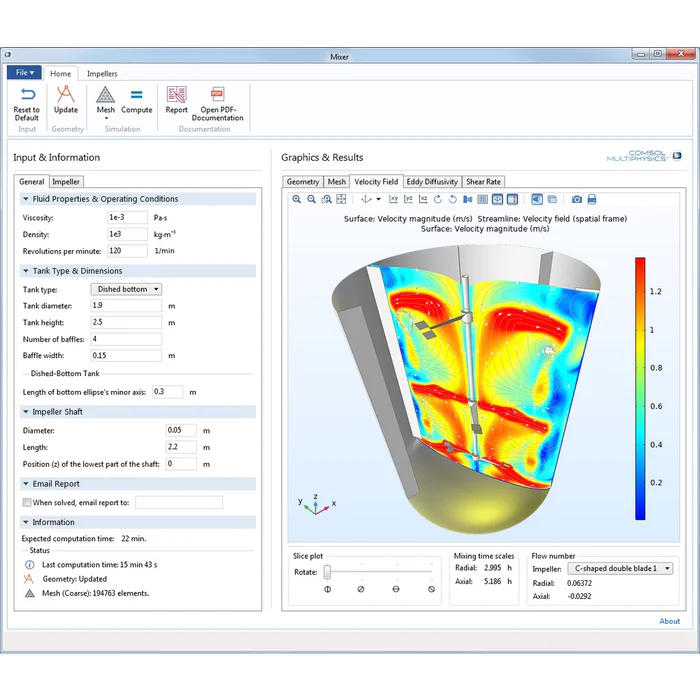Click the Number of baffles field
Viewport: 700px width, 700px height.
click(x=126, y=339)
